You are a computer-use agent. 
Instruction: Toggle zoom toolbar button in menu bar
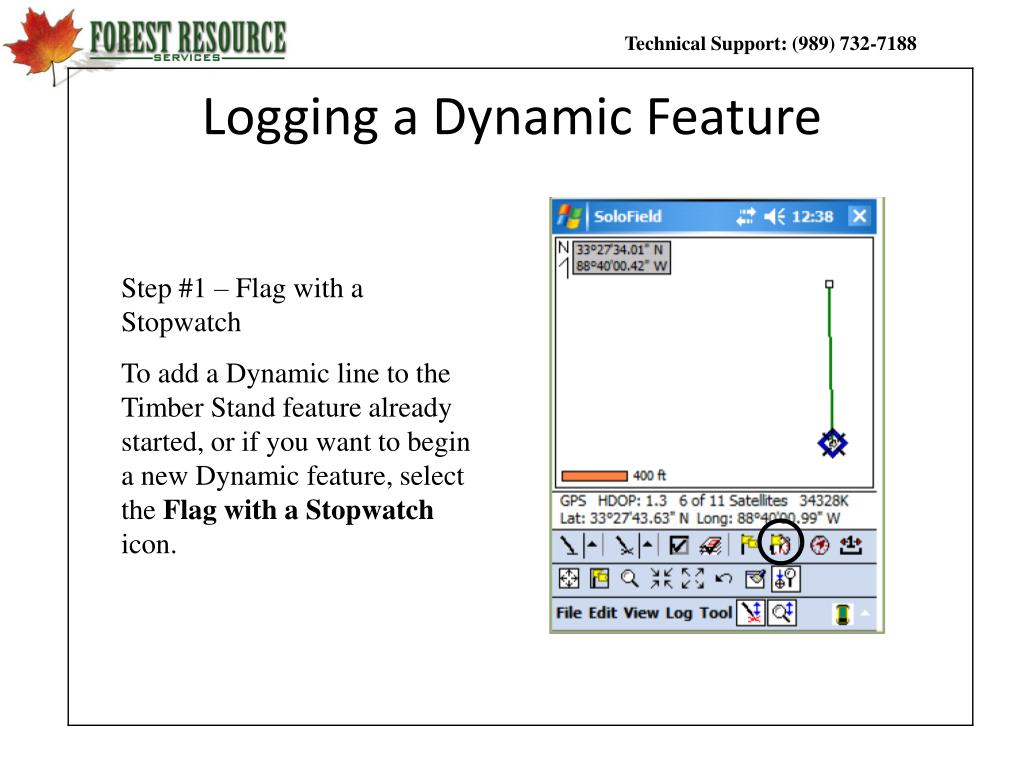(x=782, y=613)
